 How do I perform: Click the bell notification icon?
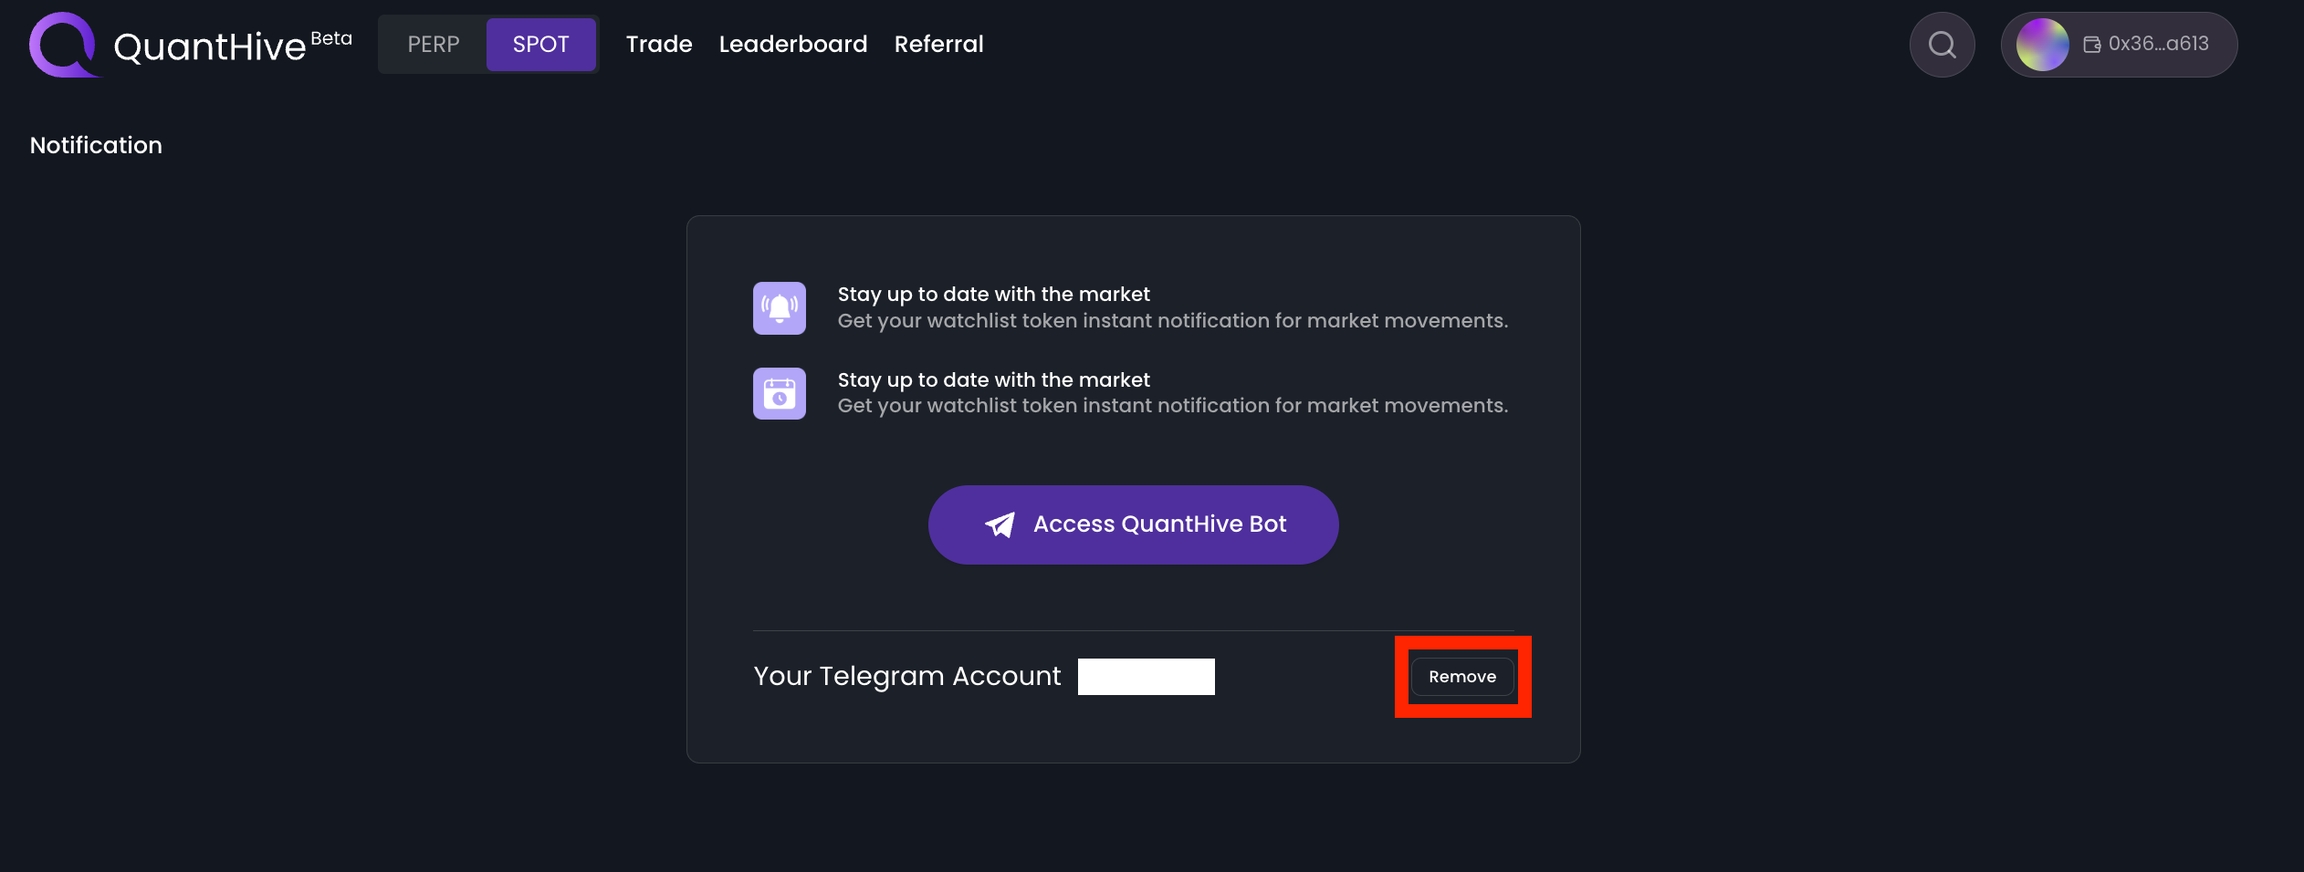[779, 308]
